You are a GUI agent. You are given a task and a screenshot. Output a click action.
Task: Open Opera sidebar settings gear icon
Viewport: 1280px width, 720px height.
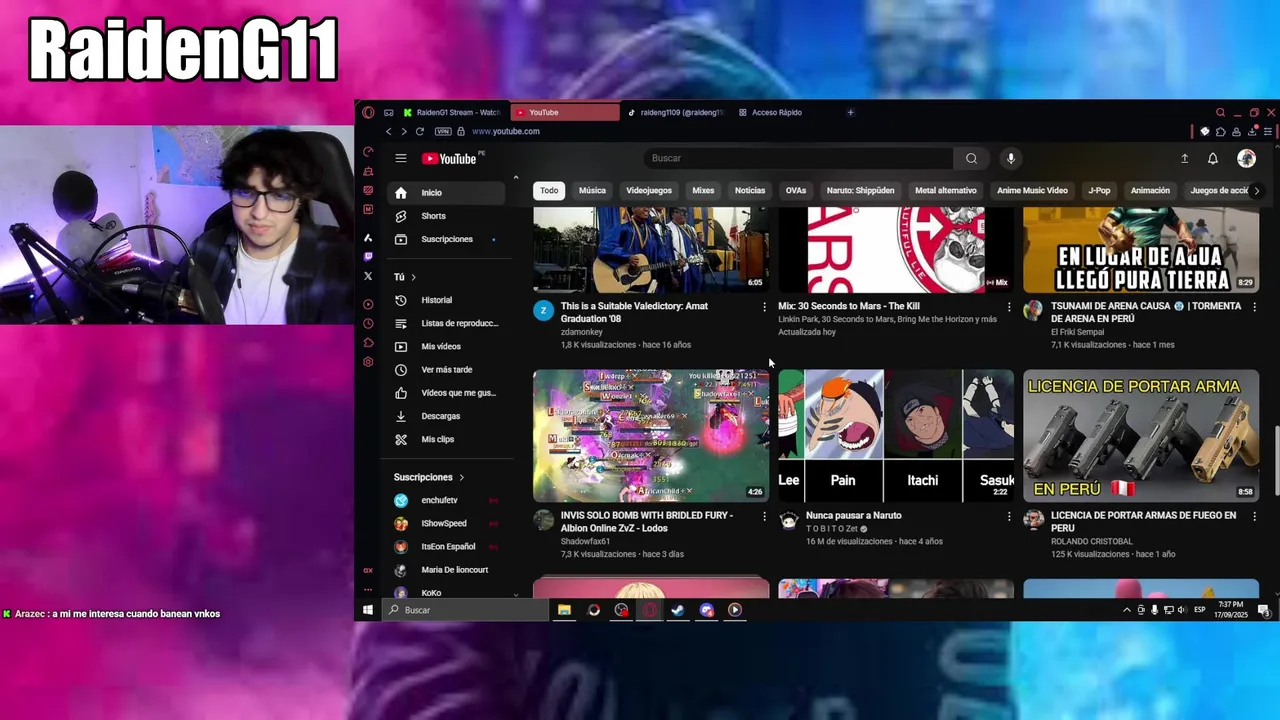[x=368, y=362]
